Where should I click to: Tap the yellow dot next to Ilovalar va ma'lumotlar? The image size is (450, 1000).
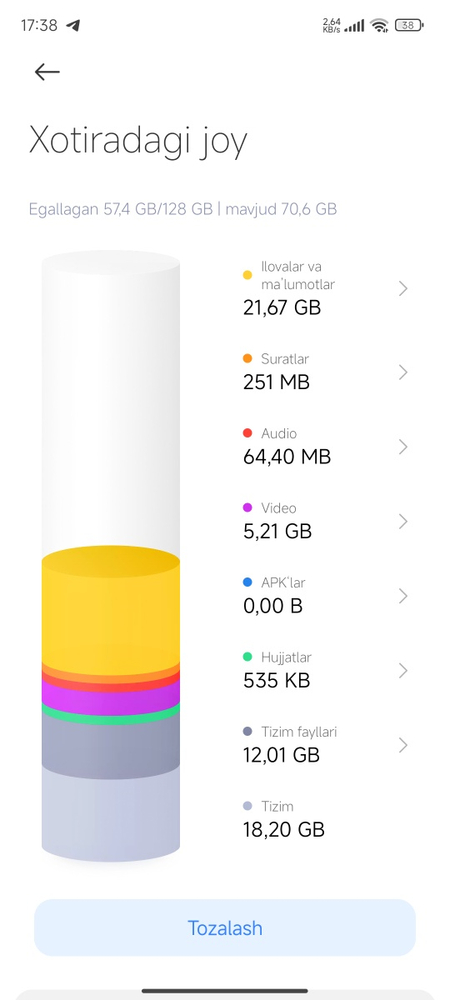click(248, 276)
